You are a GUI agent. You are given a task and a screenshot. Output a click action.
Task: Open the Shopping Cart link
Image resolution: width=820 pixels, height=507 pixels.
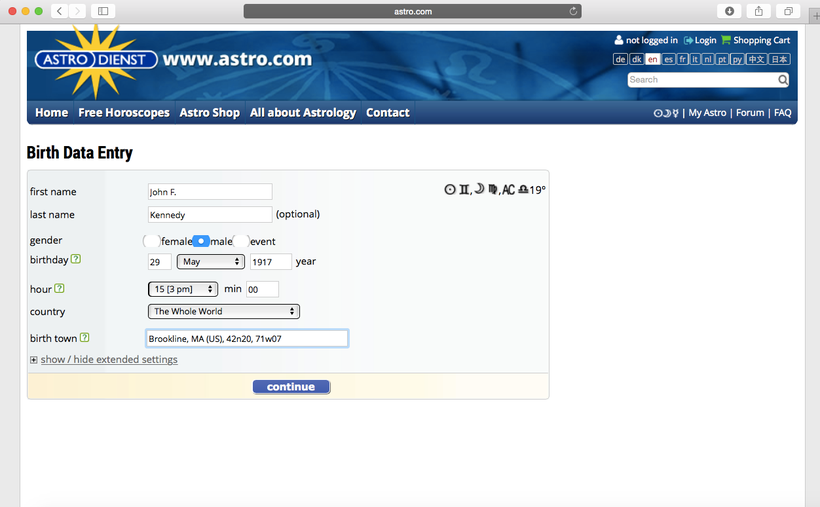[761, 40]
